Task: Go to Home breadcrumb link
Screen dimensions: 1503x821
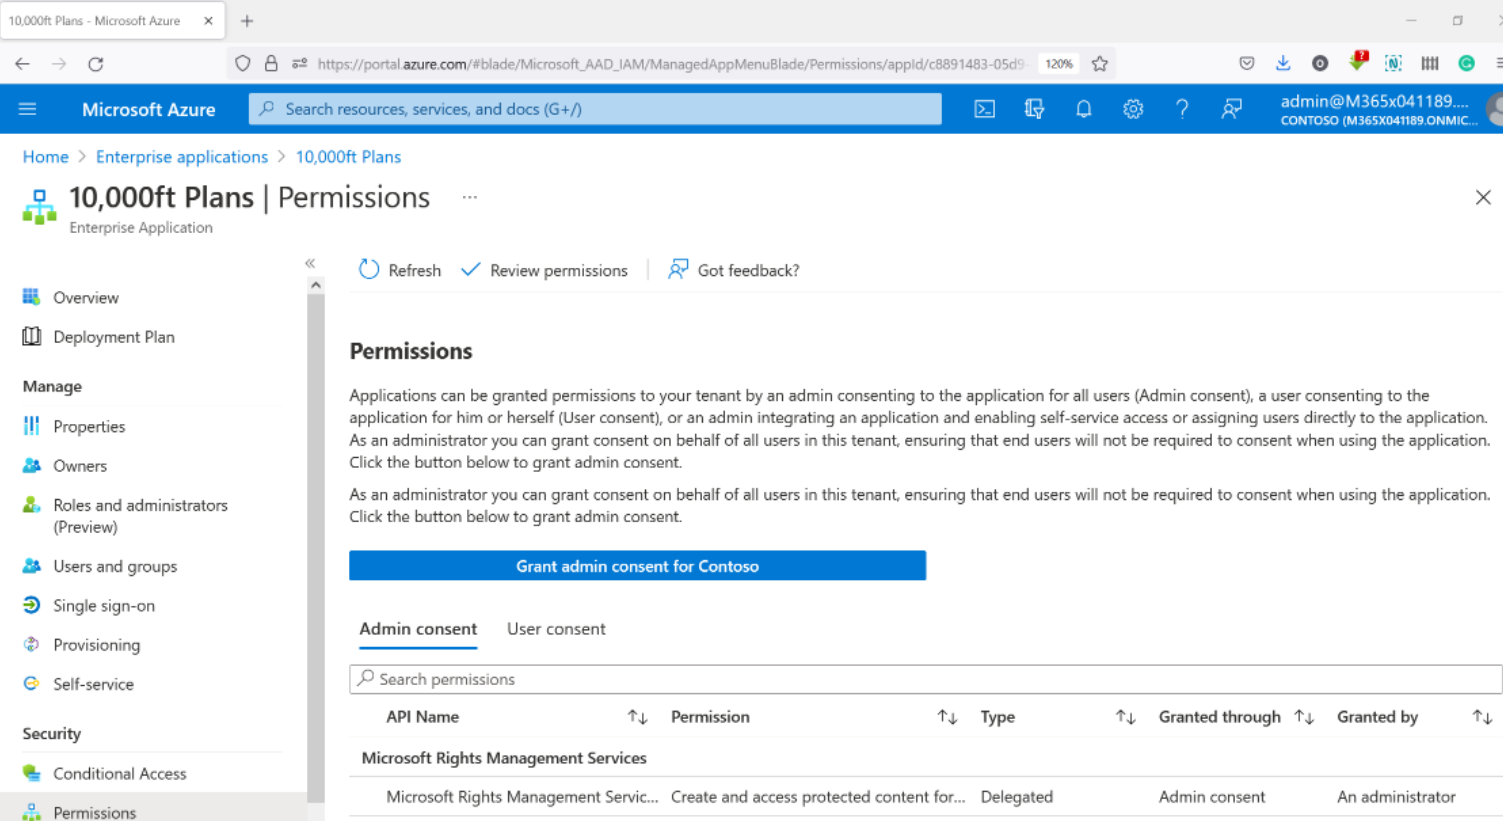Action: pos(46,157)
